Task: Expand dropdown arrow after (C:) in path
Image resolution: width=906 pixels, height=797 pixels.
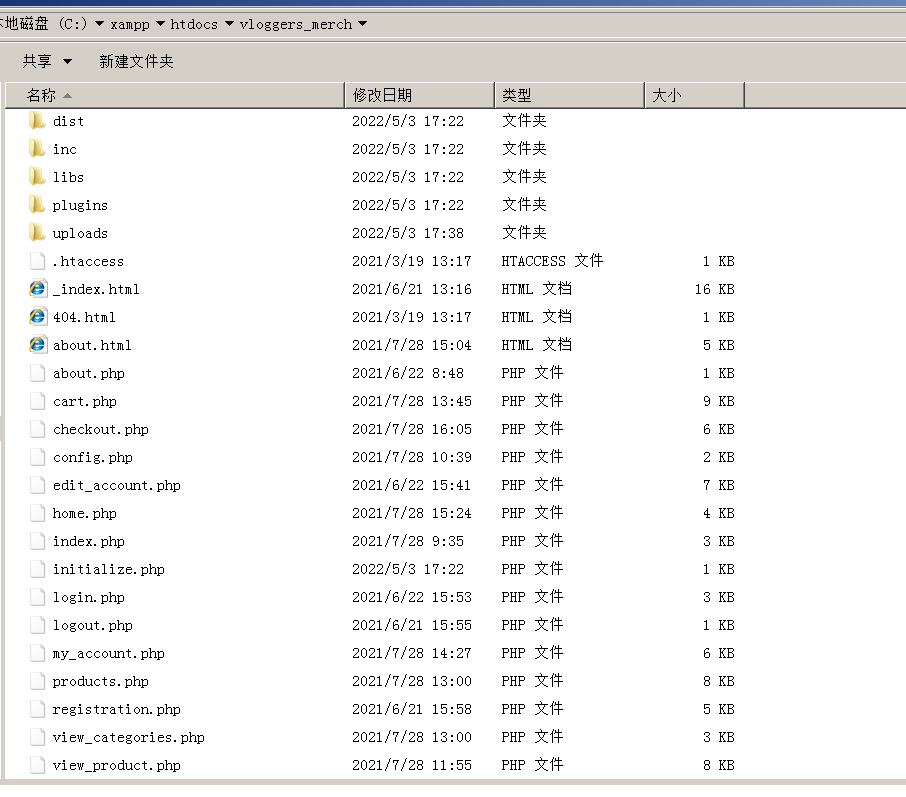Action: click(x=99, y=24)
